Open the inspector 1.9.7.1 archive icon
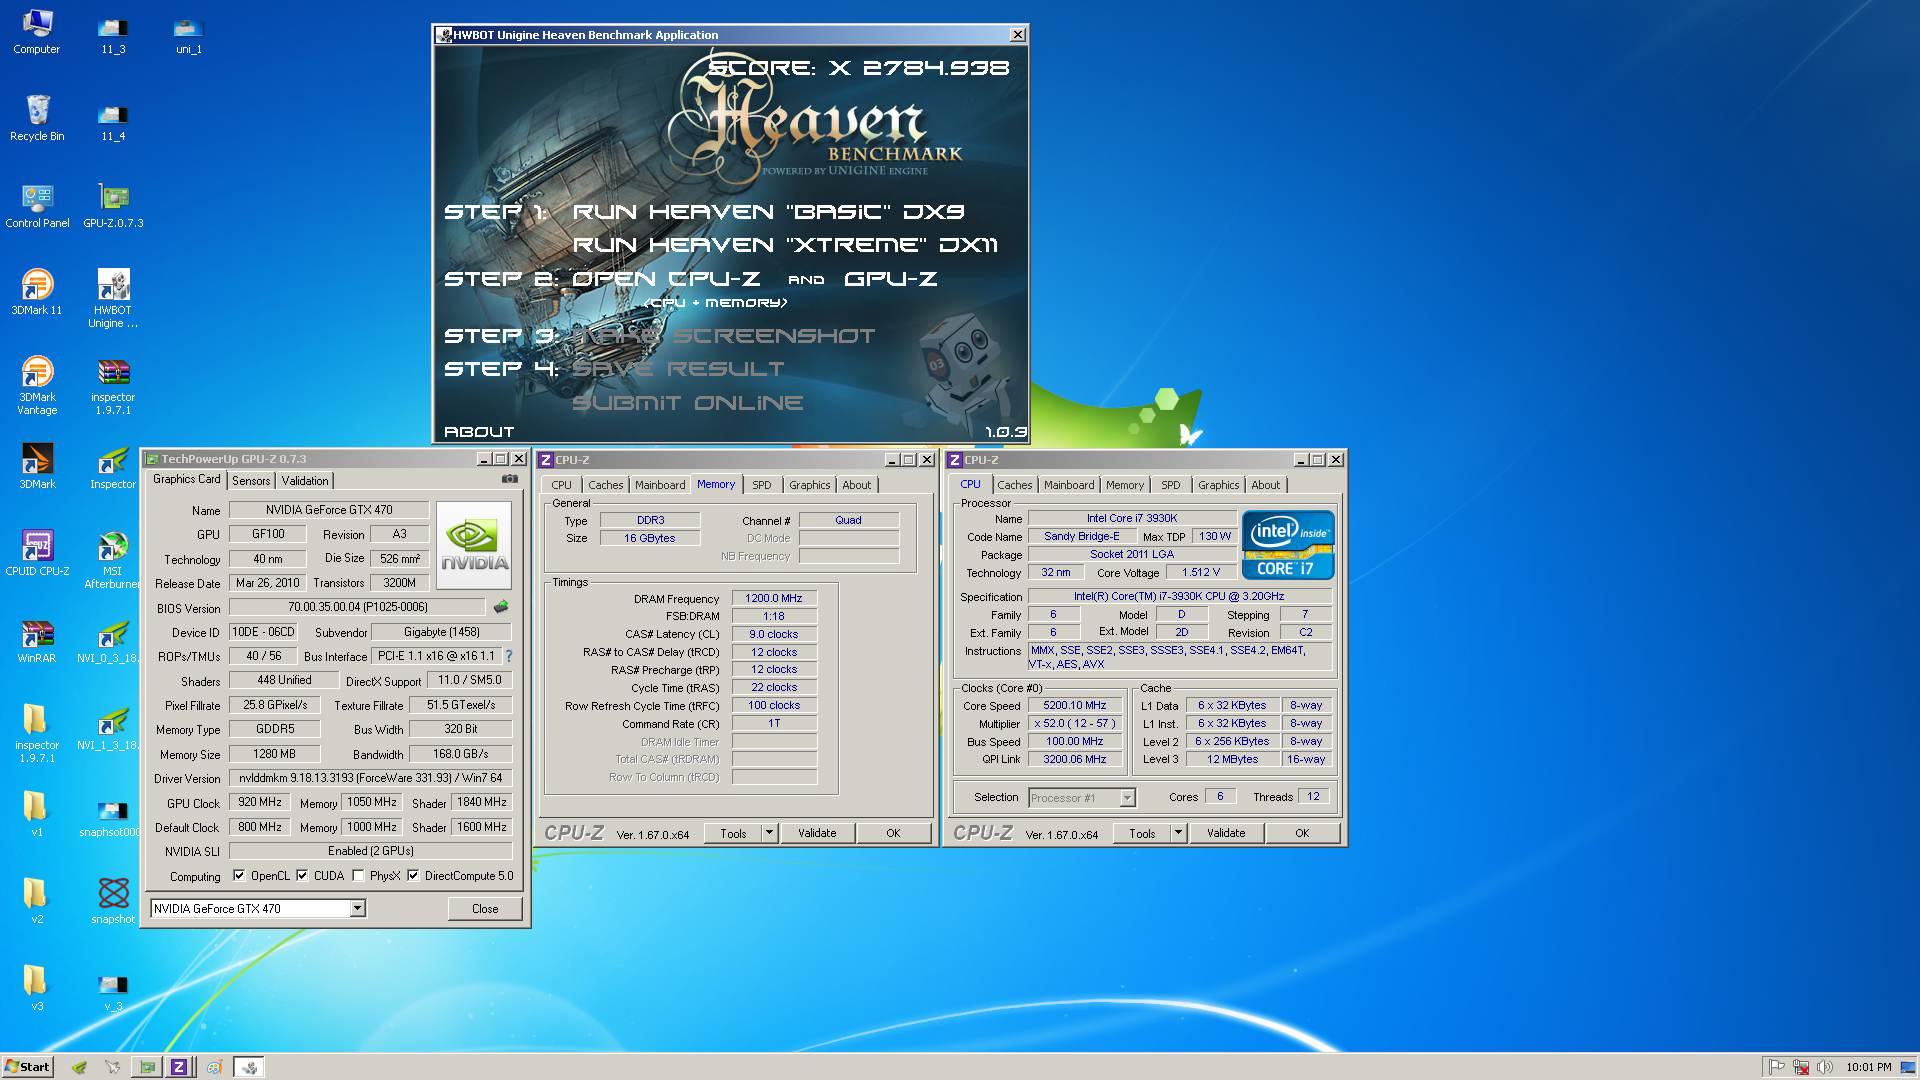 [x=113, y=385]
